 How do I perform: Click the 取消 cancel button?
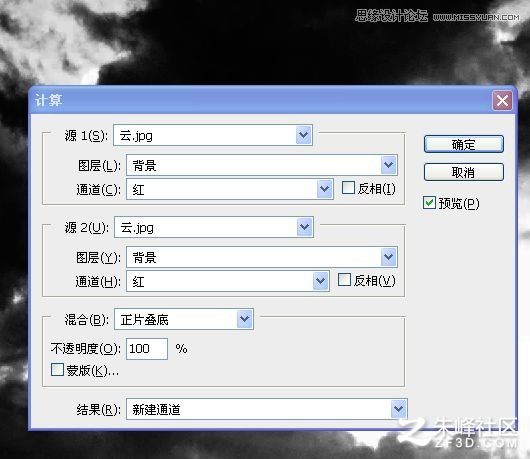[464, 172]
